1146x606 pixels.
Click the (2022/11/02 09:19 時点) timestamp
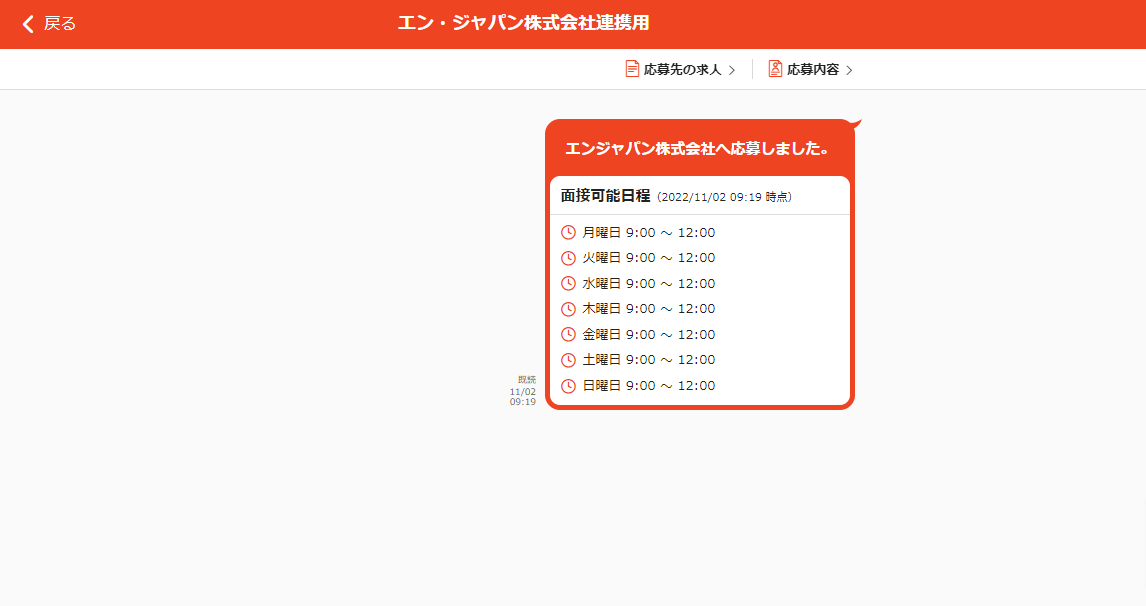tap(724, 197)
